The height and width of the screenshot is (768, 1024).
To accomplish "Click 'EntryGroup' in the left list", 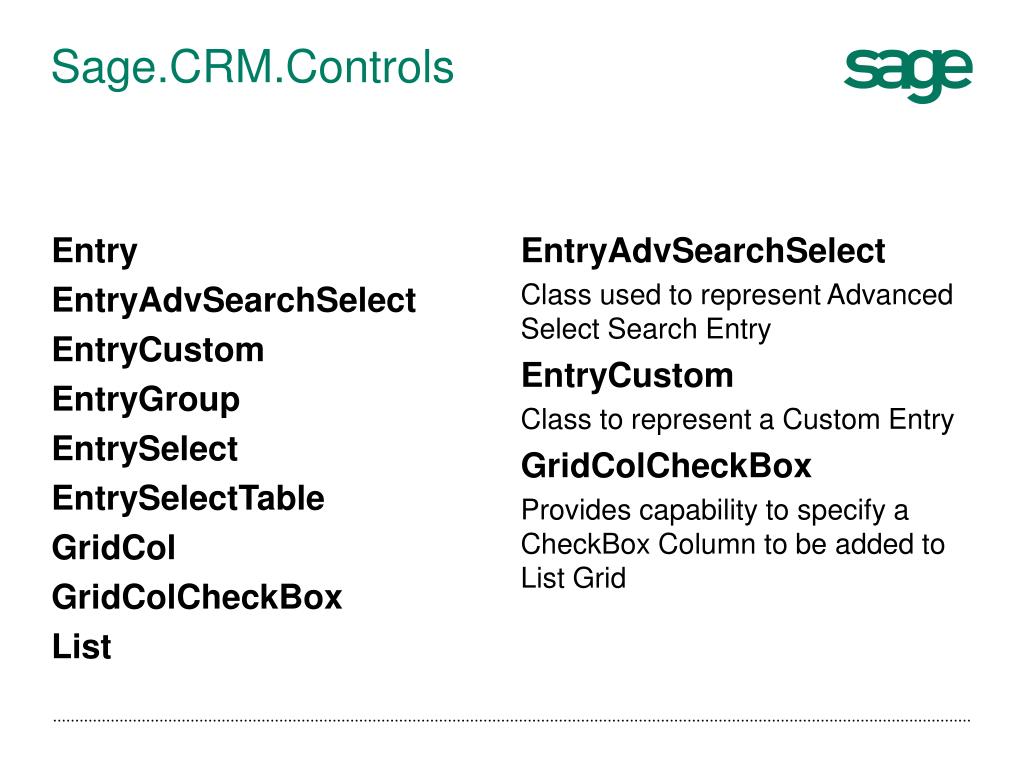I will (146, 400).
